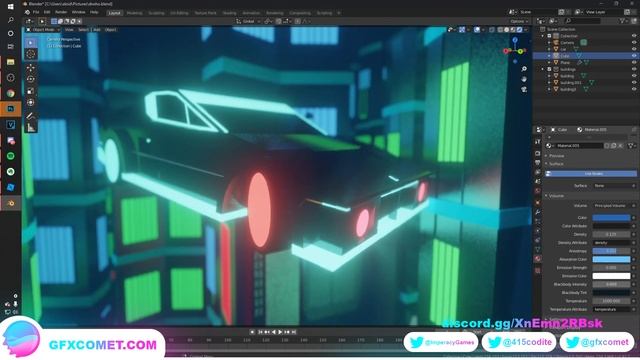Select the 3D Cursor tool
640x360 pixels.
(x=31, y=54)
